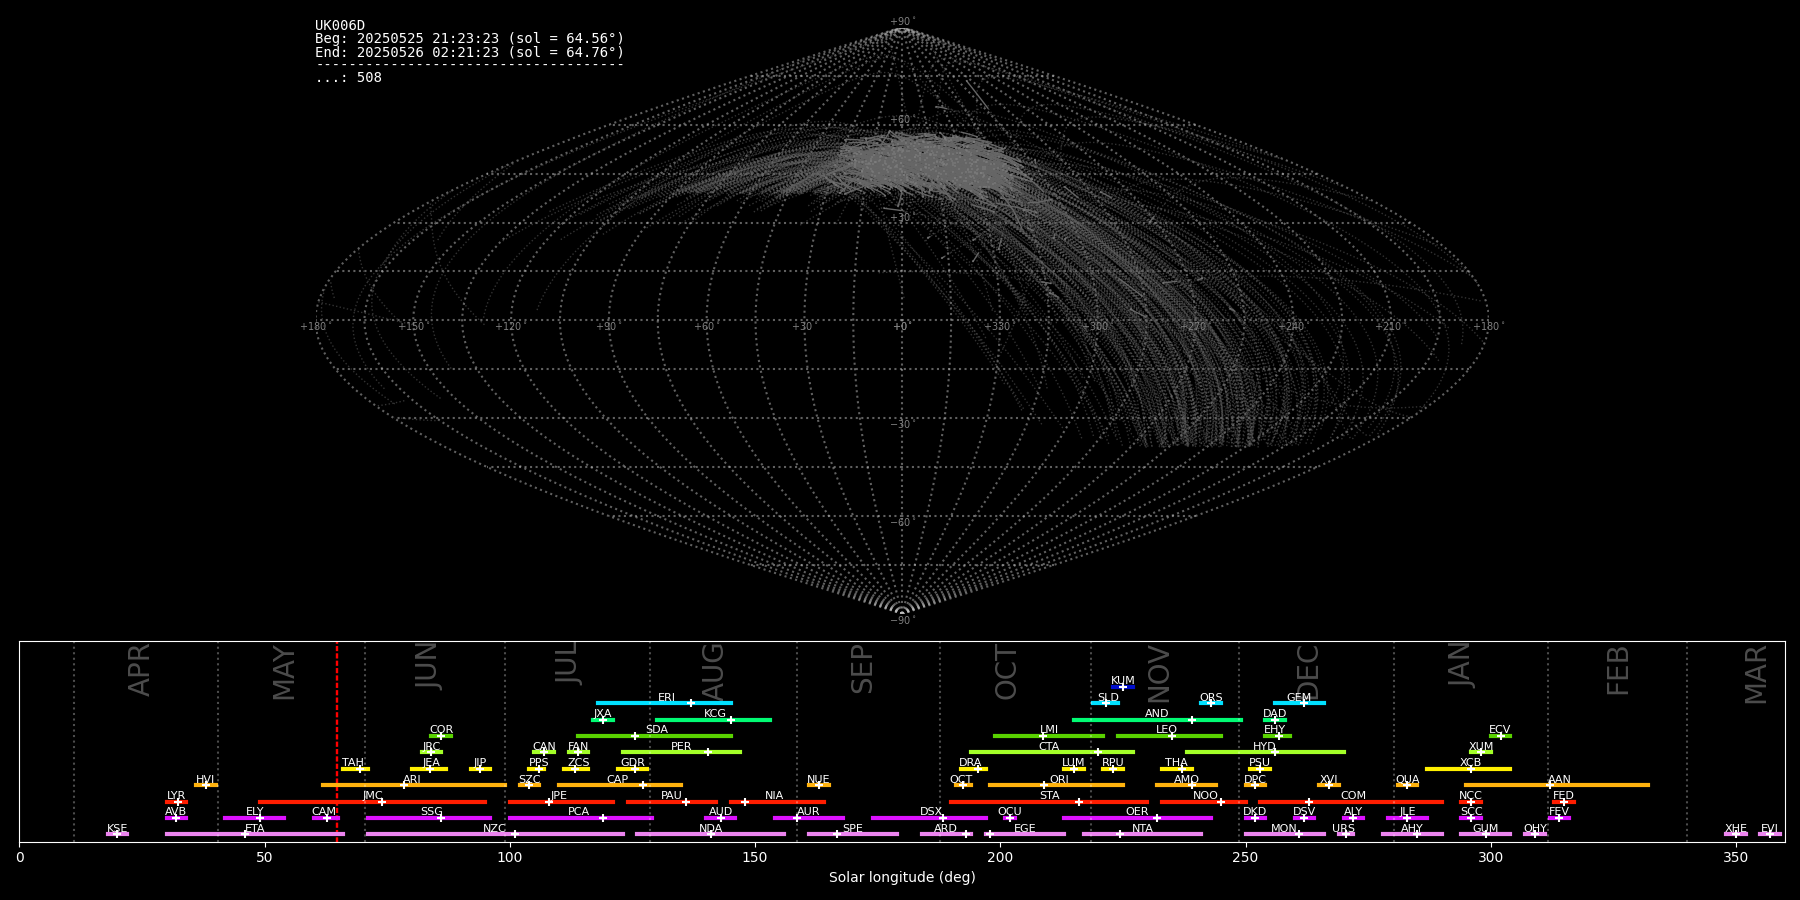The height and width of the screenshot is (900, 1800).
Task: Click the CTA shower label
Action: pyautogui.click(x=1049, y=747)
